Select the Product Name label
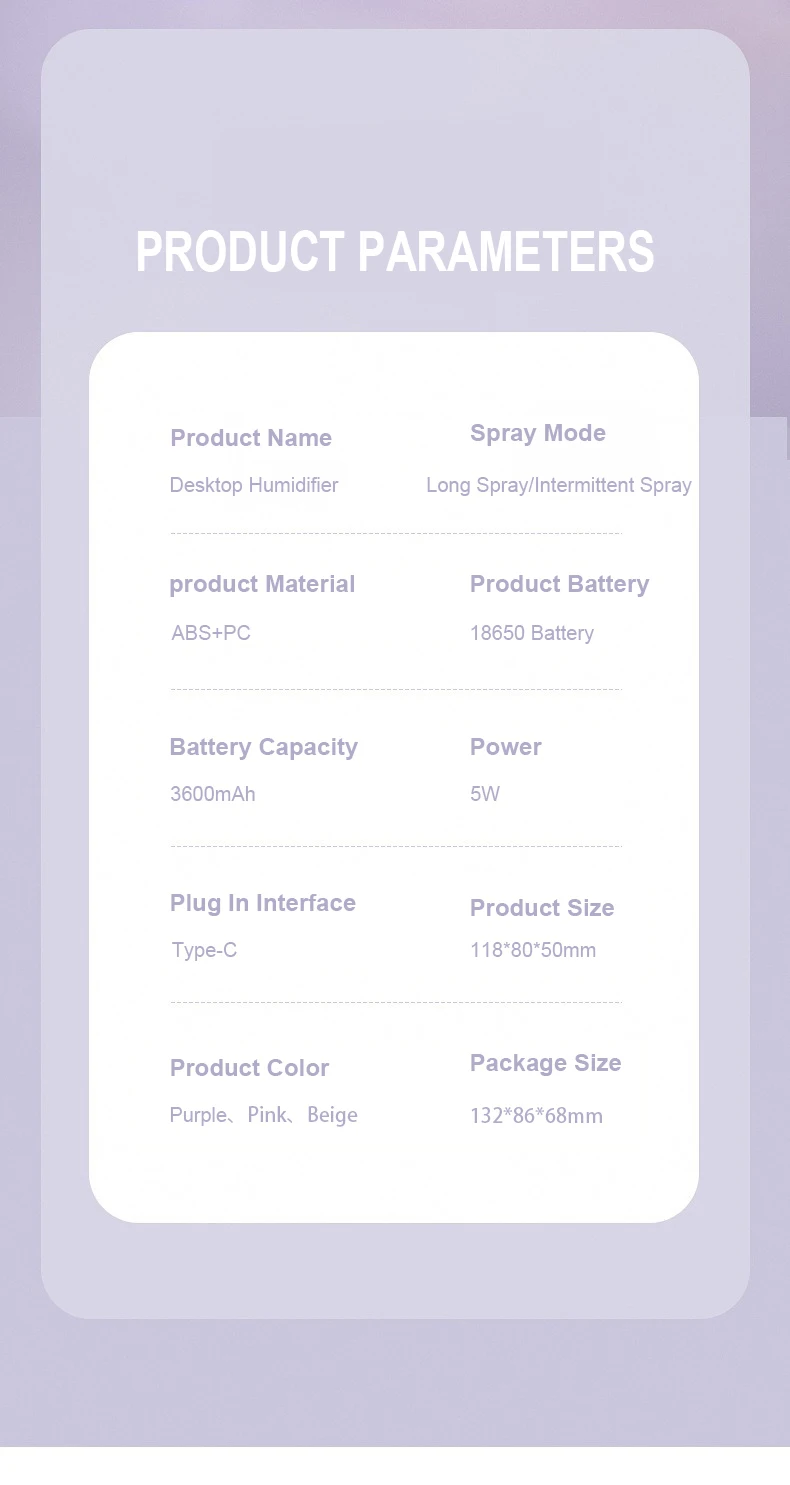This screenshot has width=790, height=1485. tap(251, 438)
